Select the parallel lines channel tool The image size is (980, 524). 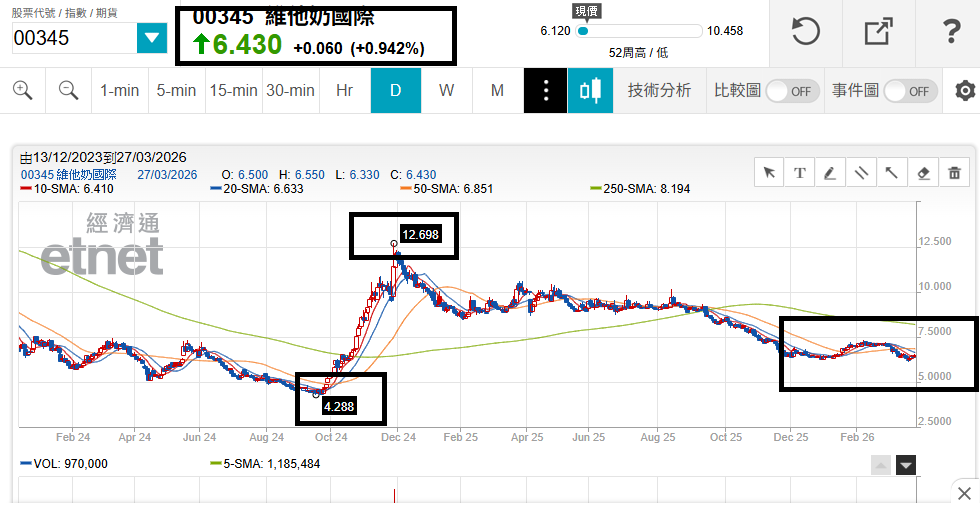(861, 173)
